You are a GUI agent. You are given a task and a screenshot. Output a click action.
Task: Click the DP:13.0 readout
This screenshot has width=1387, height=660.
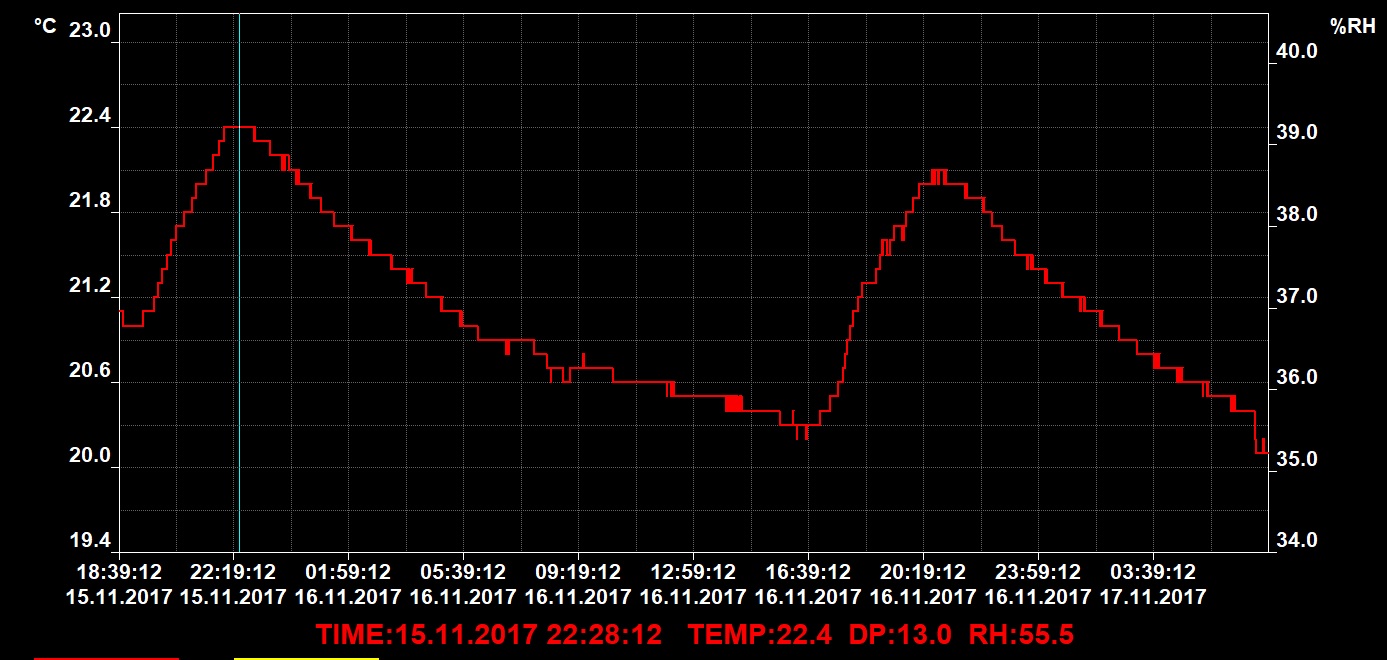(x=898, y=634)
